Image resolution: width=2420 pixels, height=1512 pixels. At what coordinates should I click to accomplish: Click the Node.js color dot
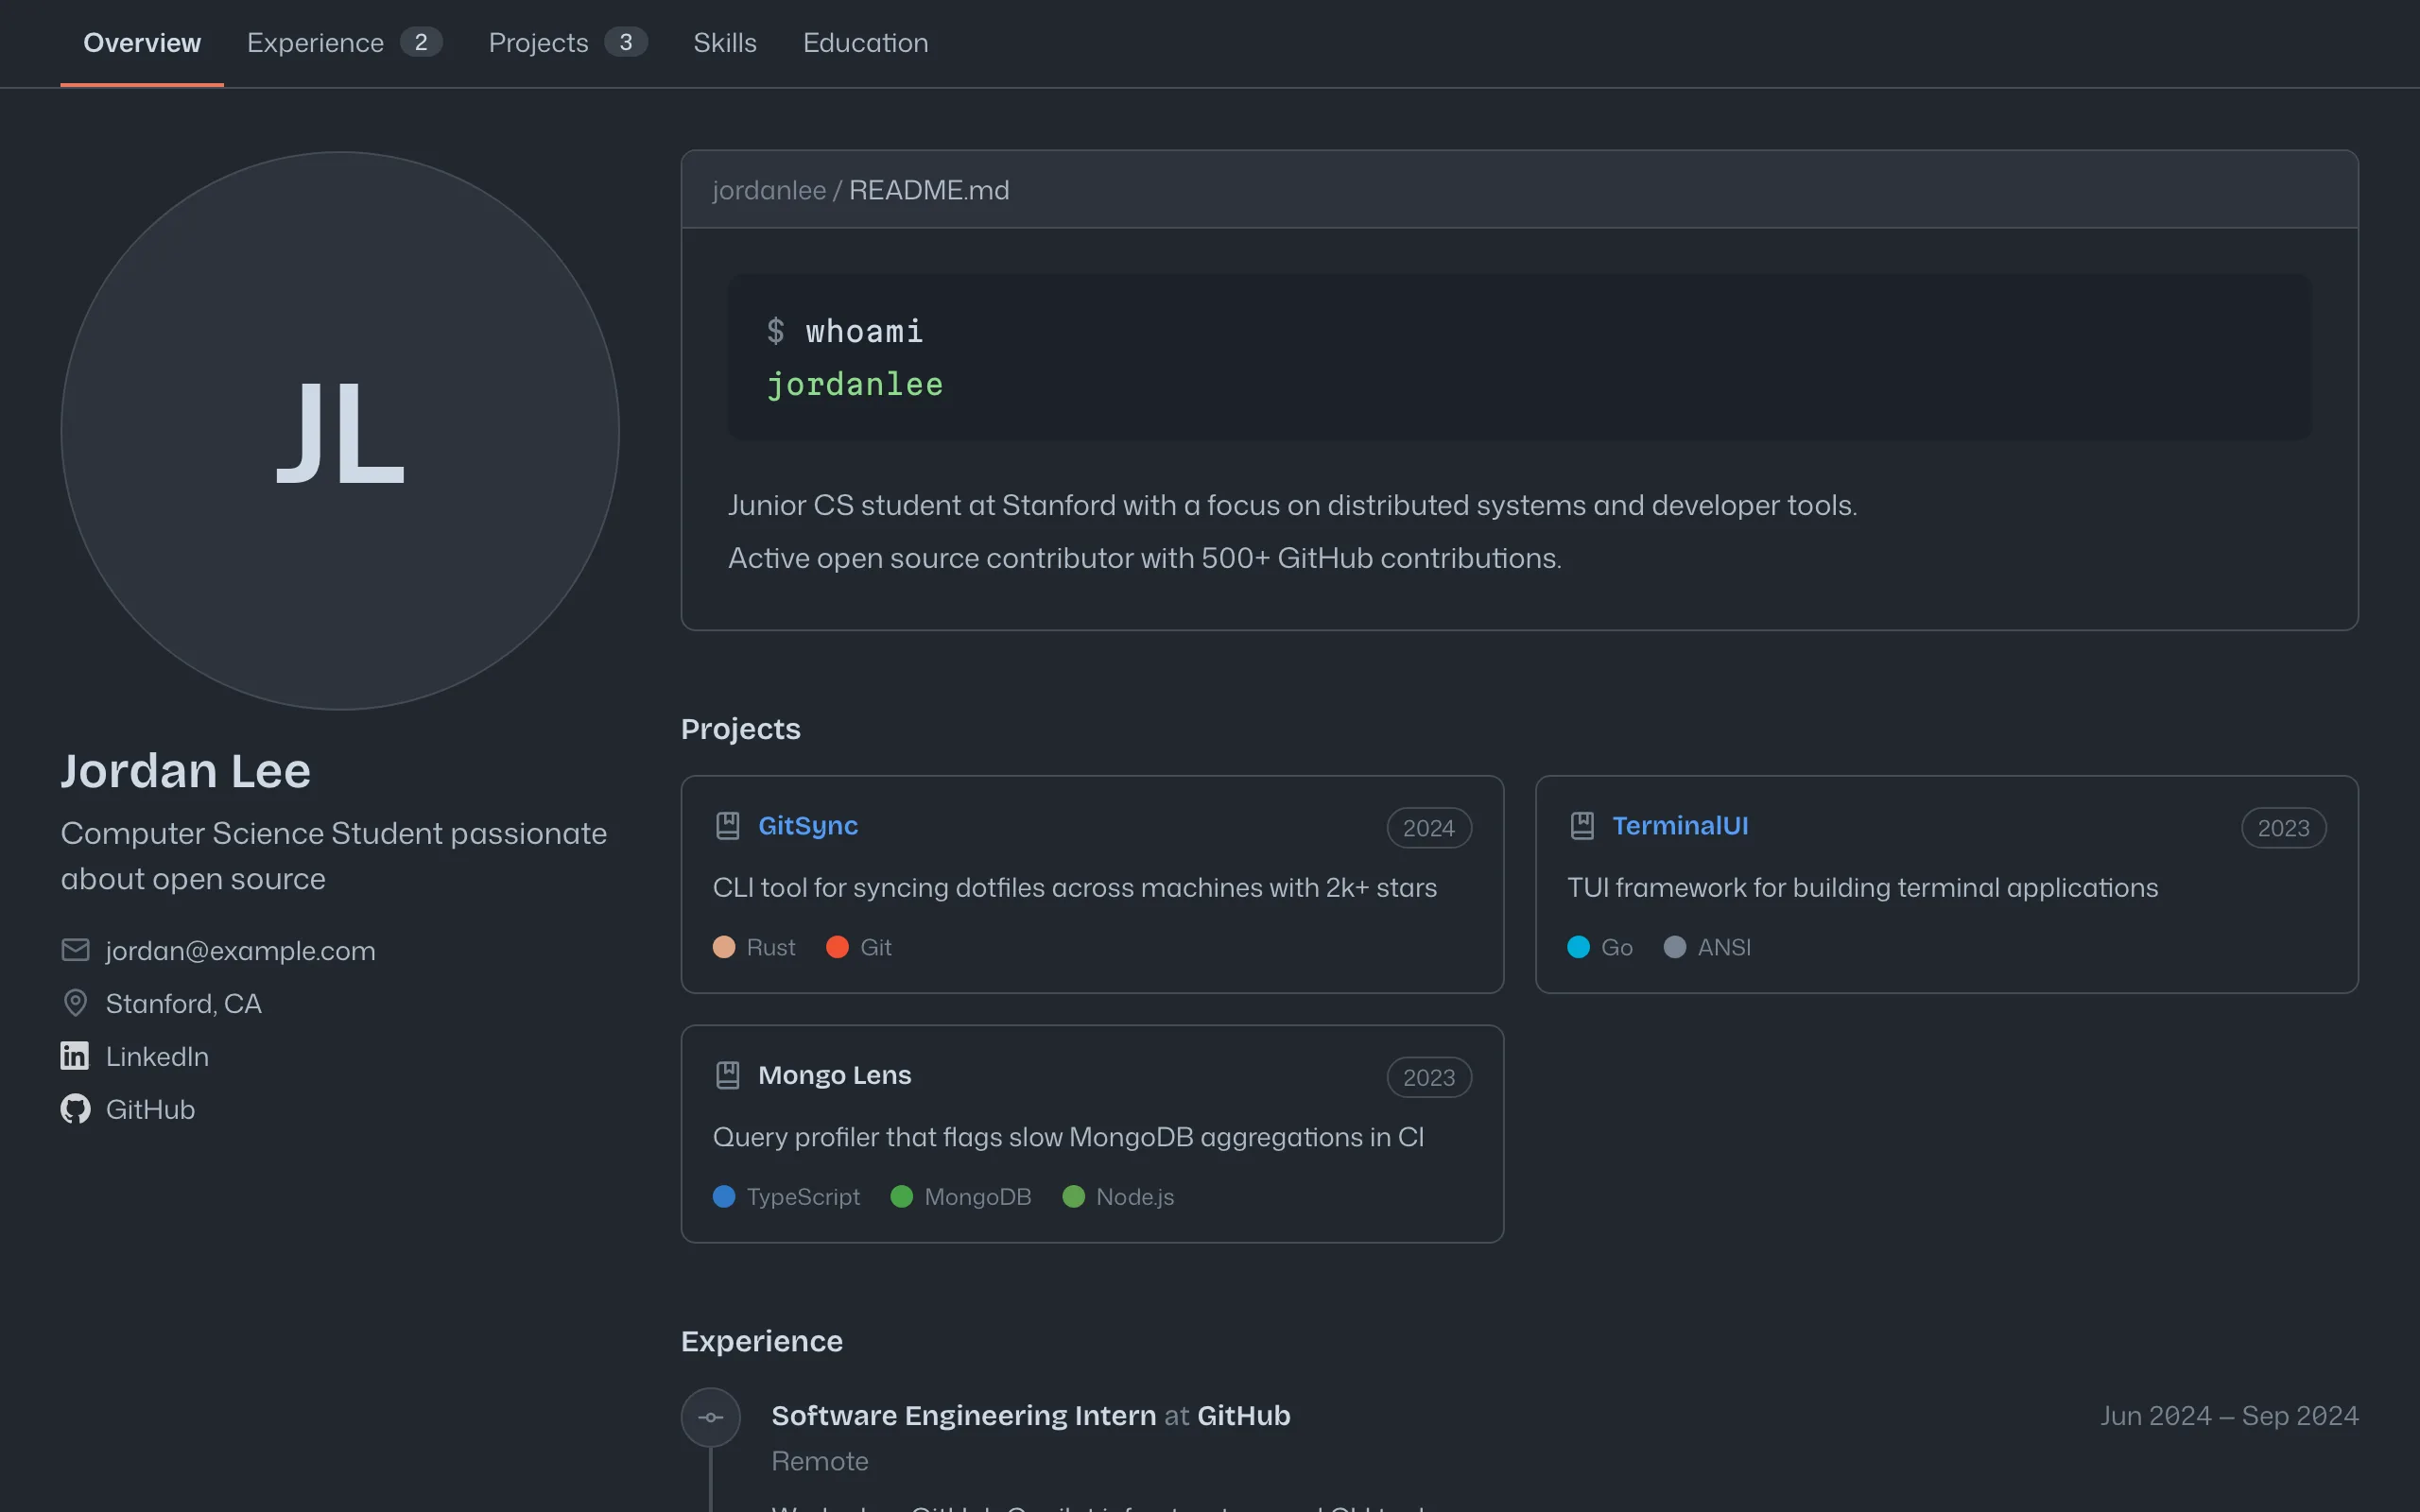point(1074,1197)
